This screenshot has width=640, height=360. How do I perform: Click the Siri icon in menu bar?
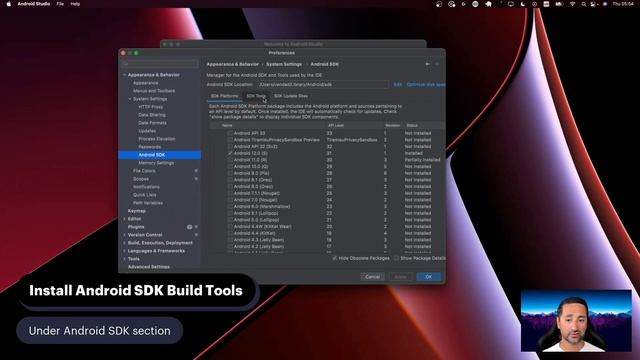tap(605, 4)
